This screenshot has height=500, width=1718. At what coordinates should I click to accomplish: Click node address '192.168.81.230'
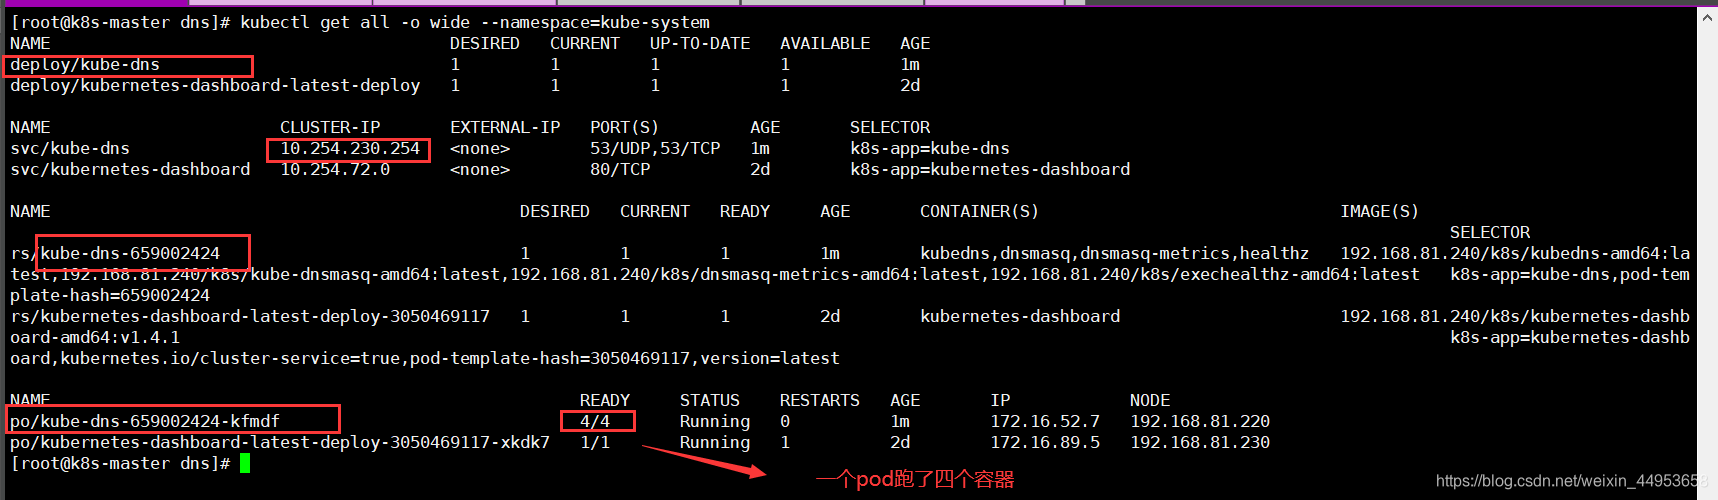tap(1200, 442)
